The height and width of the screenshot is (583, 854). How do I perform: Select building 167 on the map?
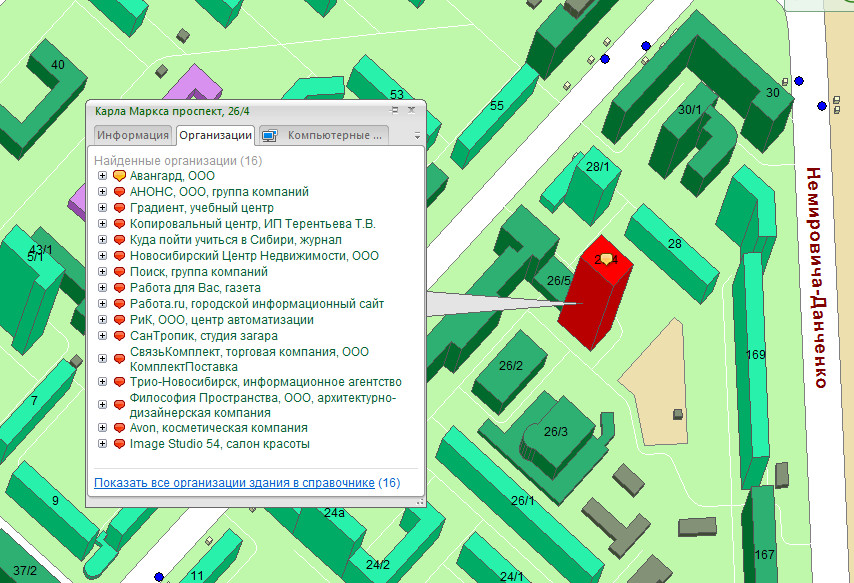point(764,554)
